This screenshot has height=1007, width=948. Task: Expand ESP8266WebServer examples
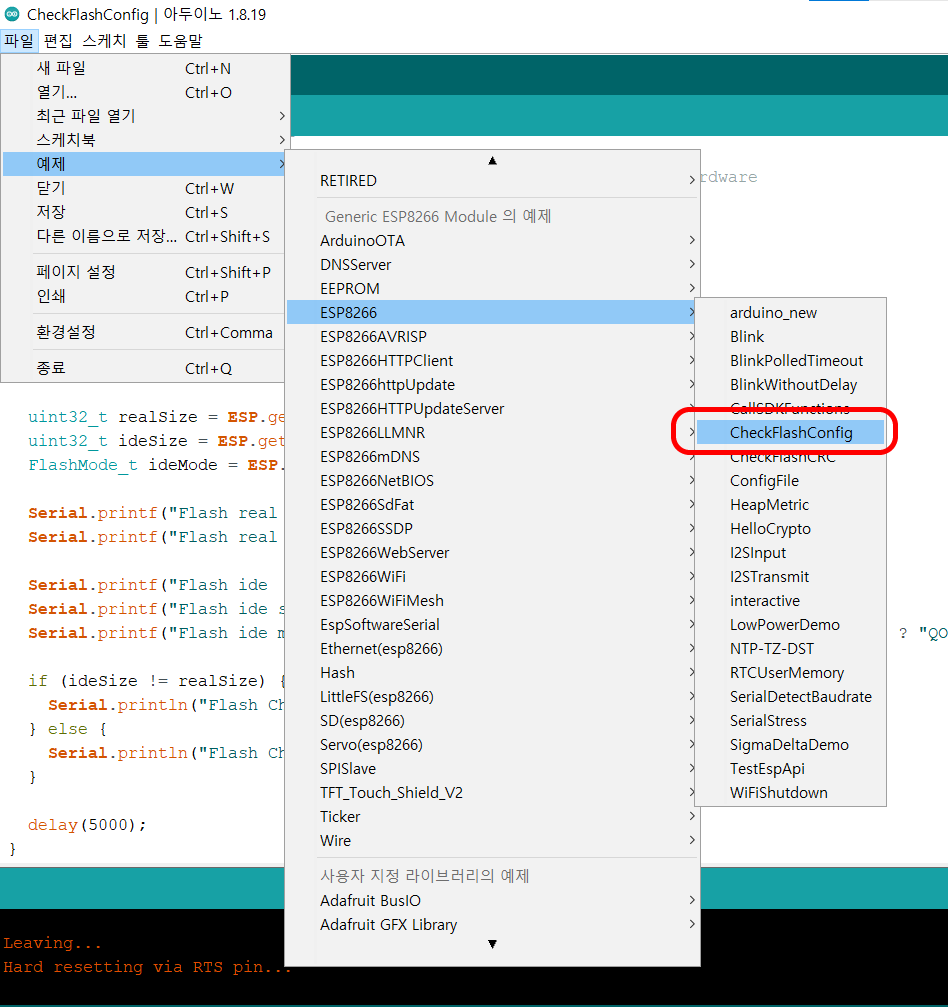[493, 552]
